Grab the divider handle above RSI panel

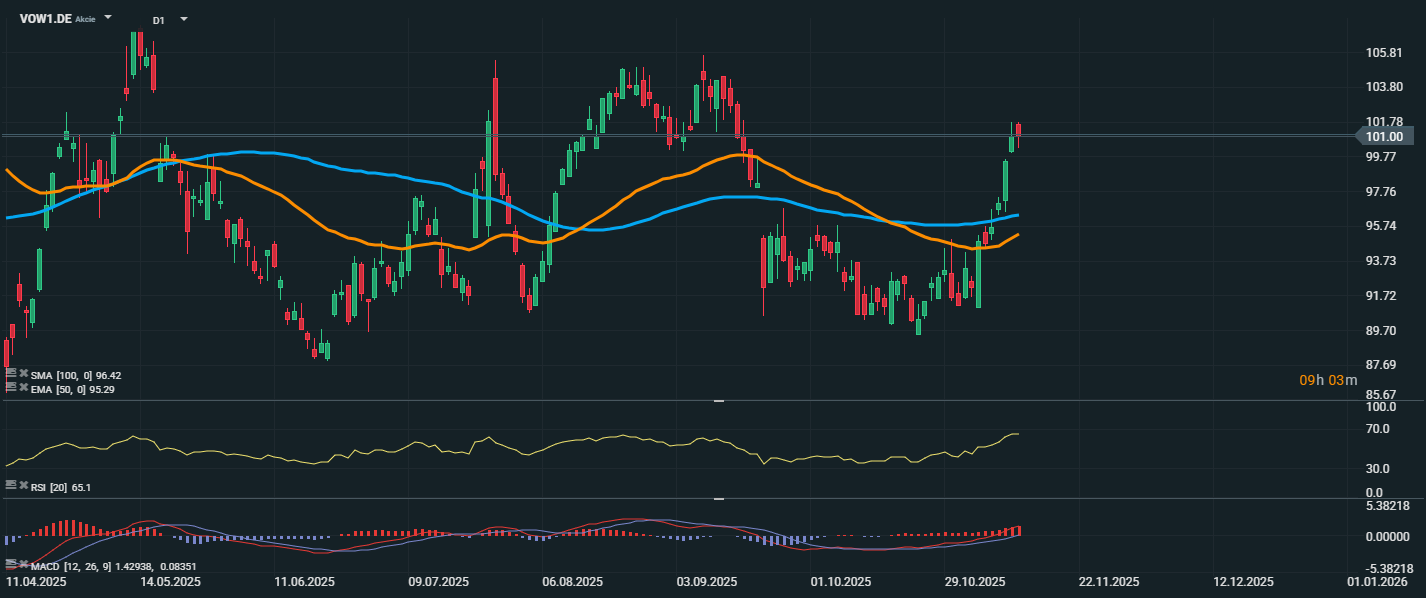coord(717,401)
